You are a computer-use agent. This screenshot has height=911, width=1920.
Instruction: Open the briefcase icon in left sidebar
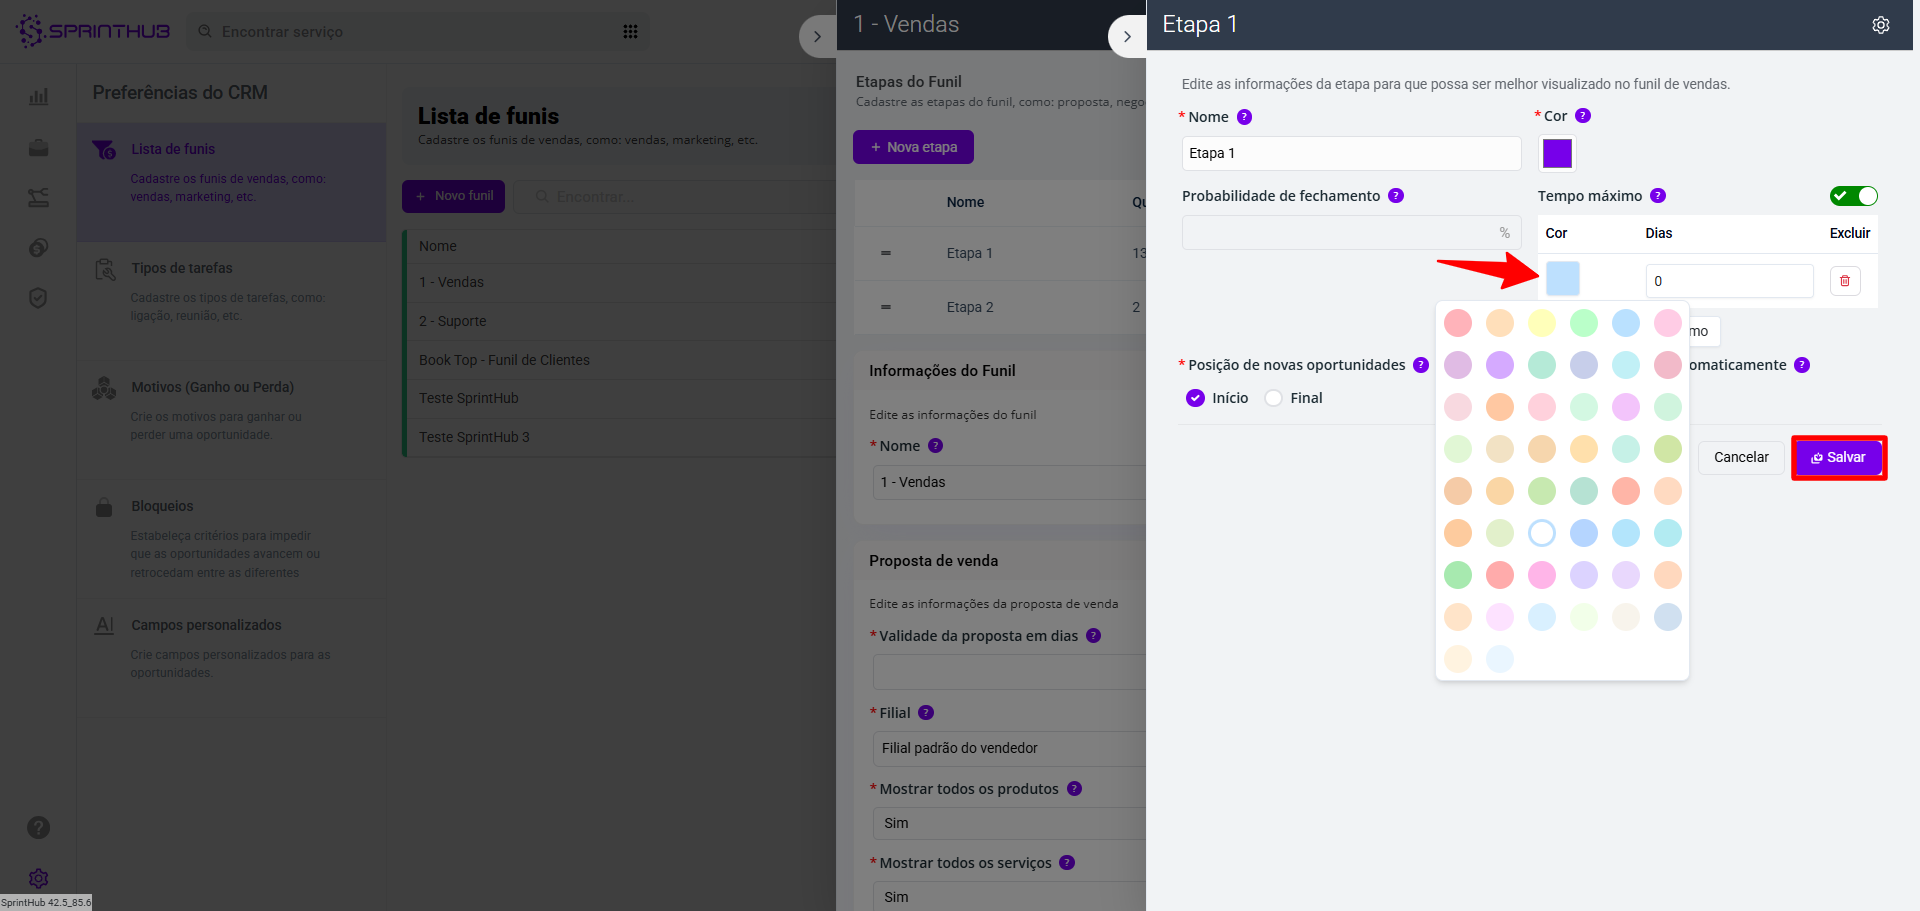(x=38, y=148)
